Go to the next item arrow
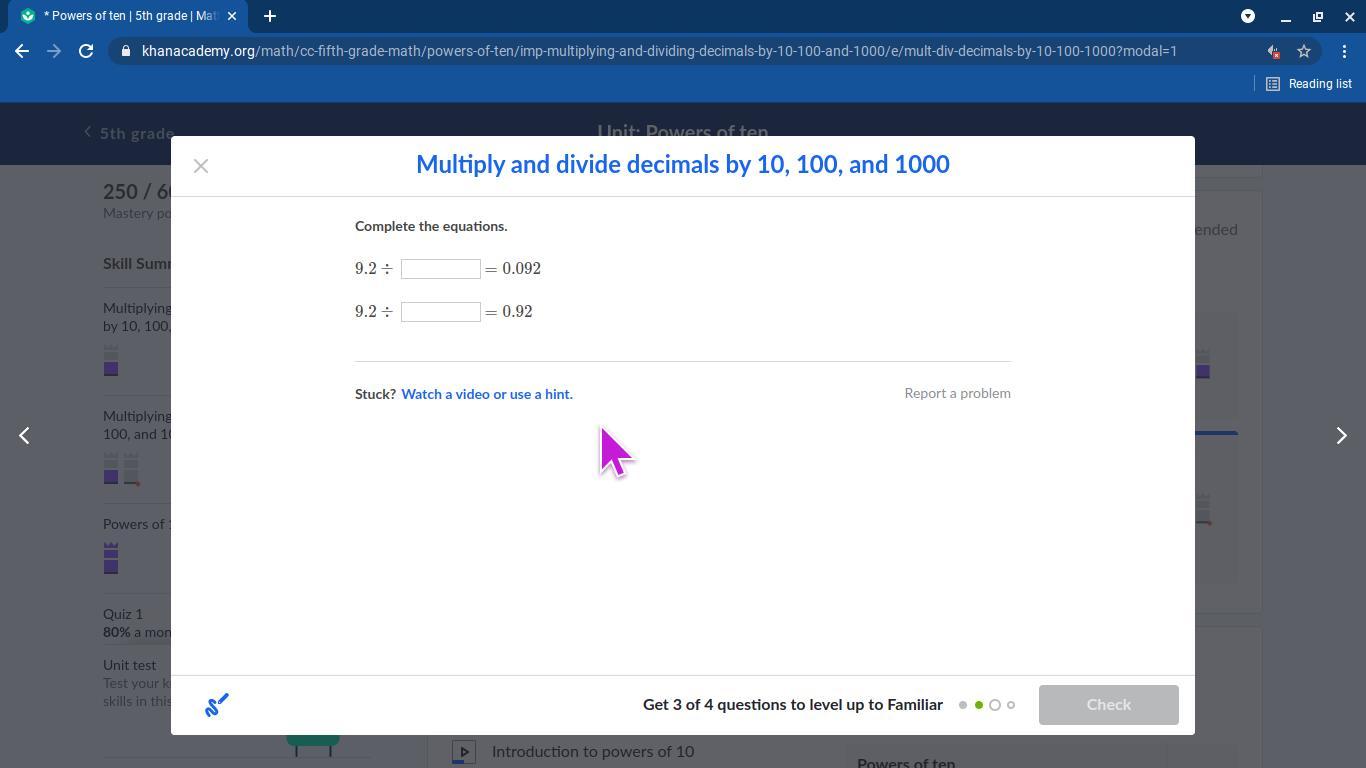 tap(1342, 436)
